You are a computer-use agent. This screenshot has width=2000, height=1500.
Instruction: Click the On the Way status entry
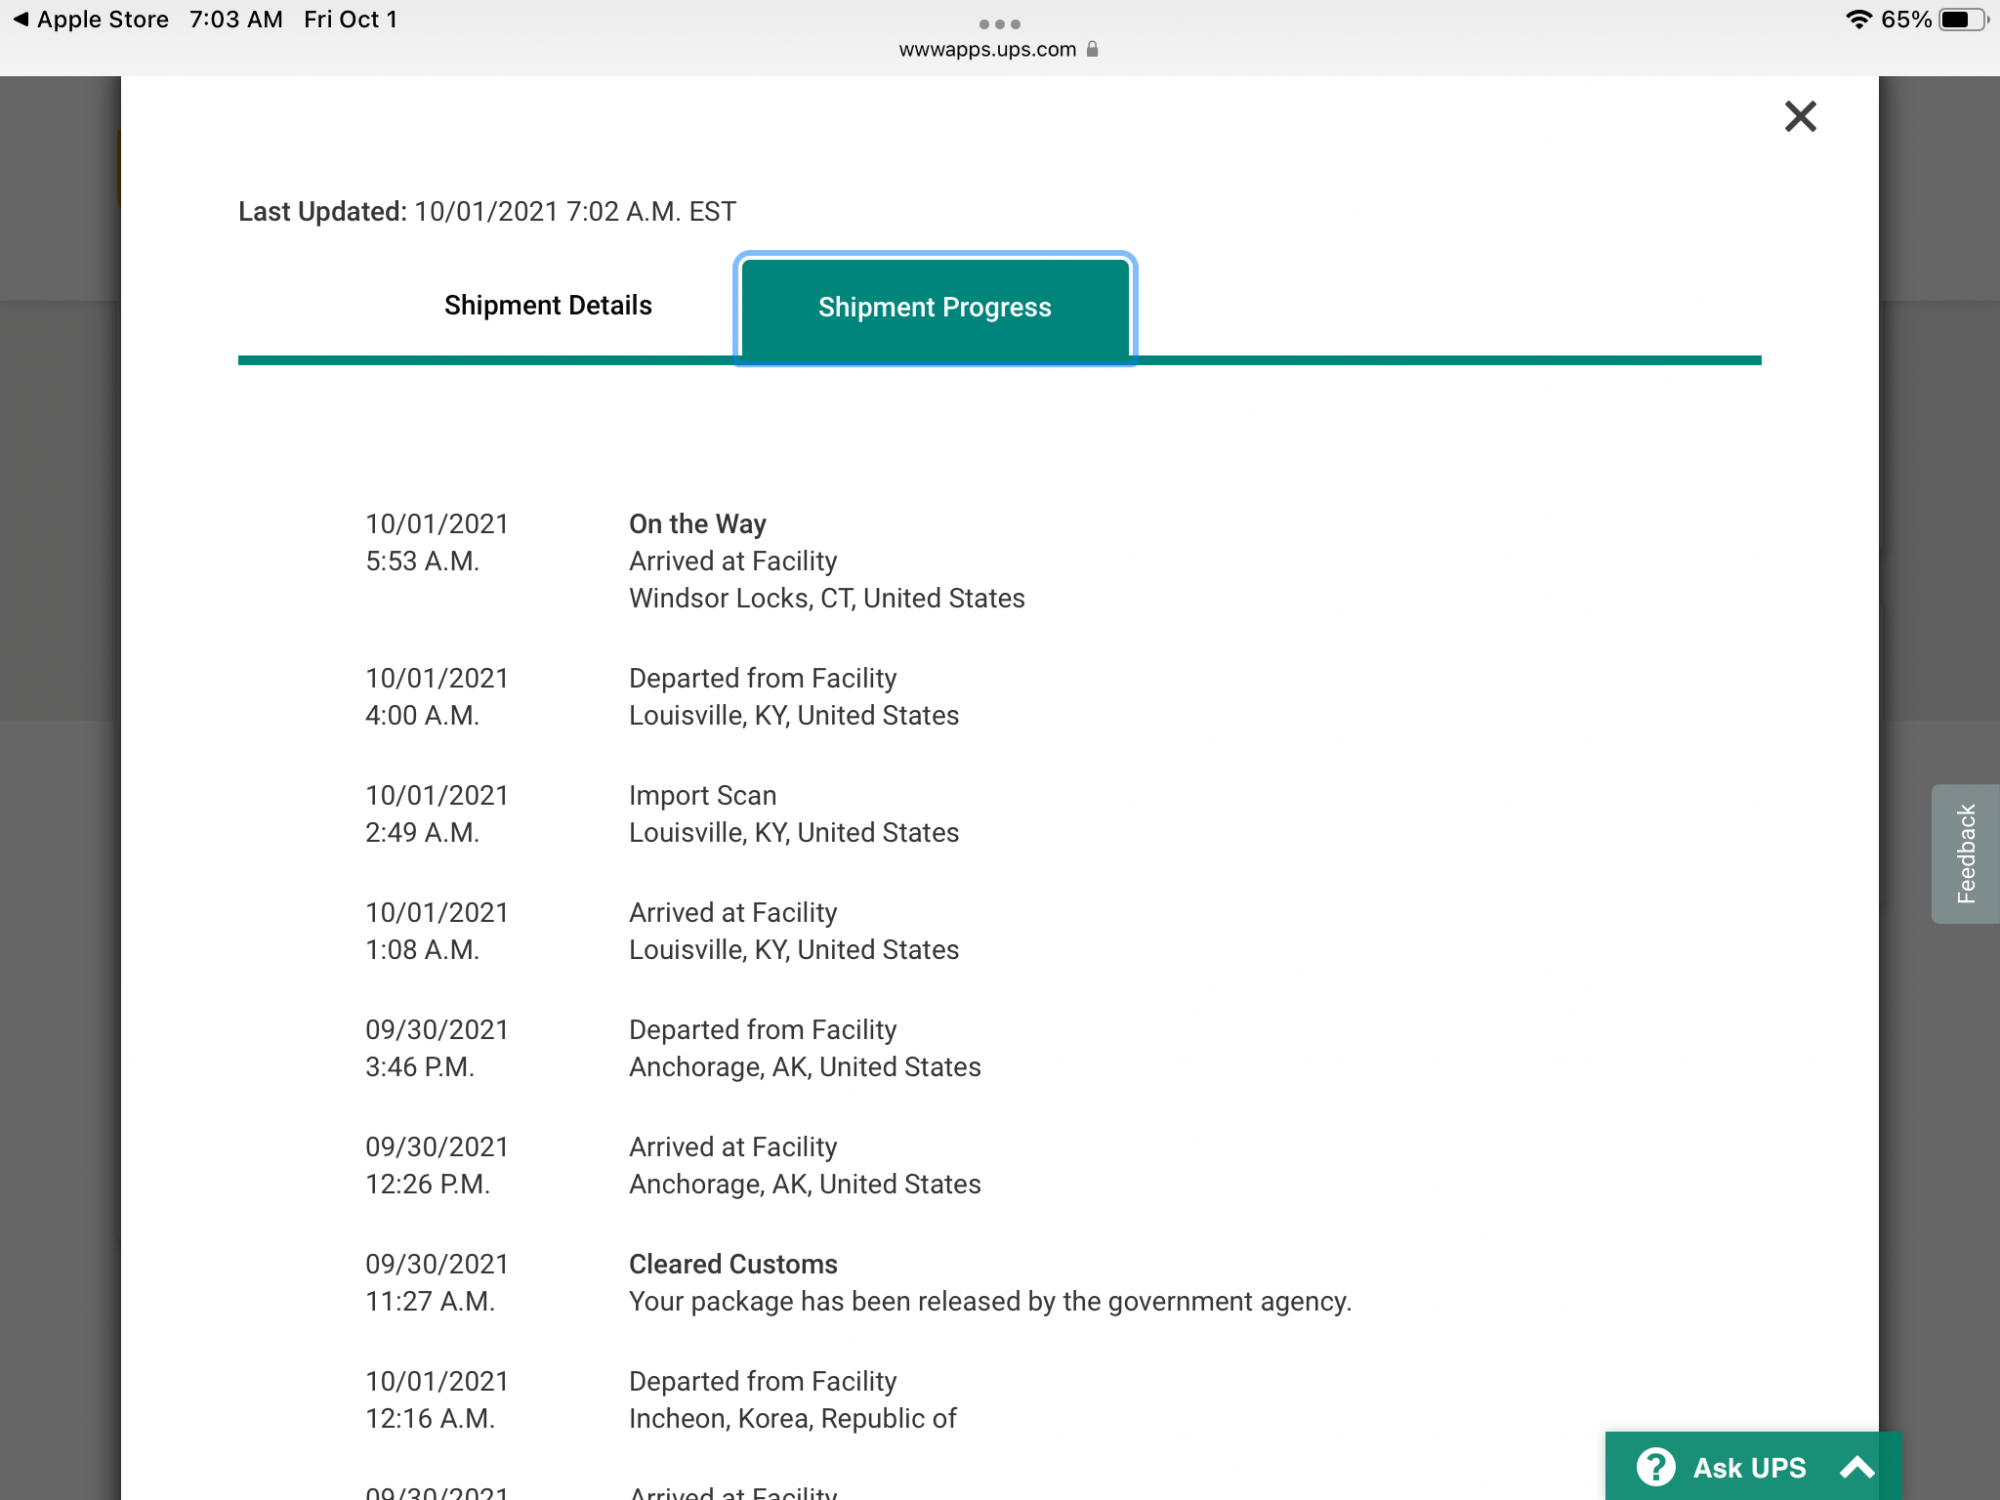(697, 524)
